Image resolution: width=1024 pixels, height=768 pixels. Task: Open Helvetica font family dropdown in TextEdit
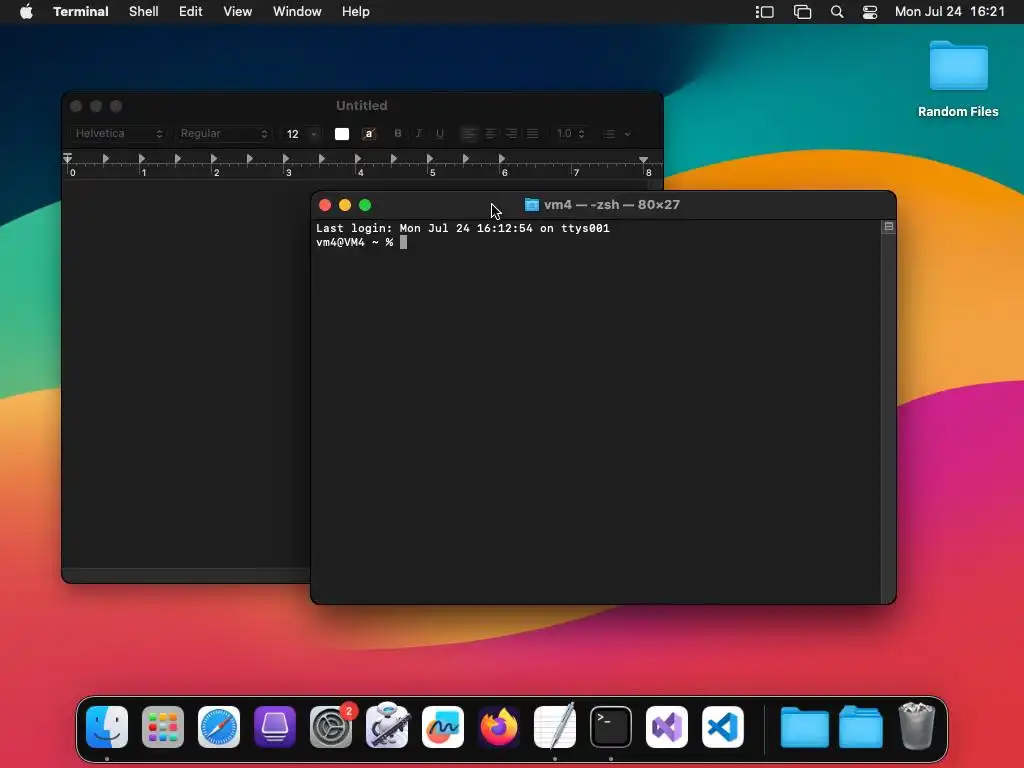point(118,133)
